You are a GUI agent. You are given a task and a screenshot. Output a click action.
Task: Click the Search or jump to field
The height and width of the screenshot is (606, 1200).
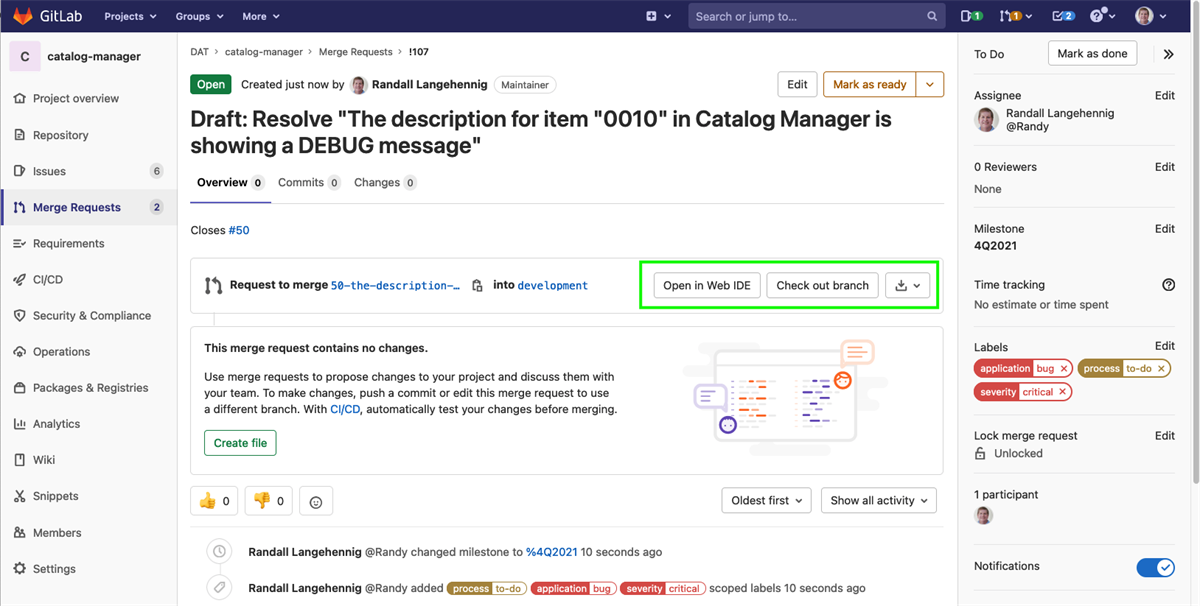pyautogui.click(x=816, y=15)
